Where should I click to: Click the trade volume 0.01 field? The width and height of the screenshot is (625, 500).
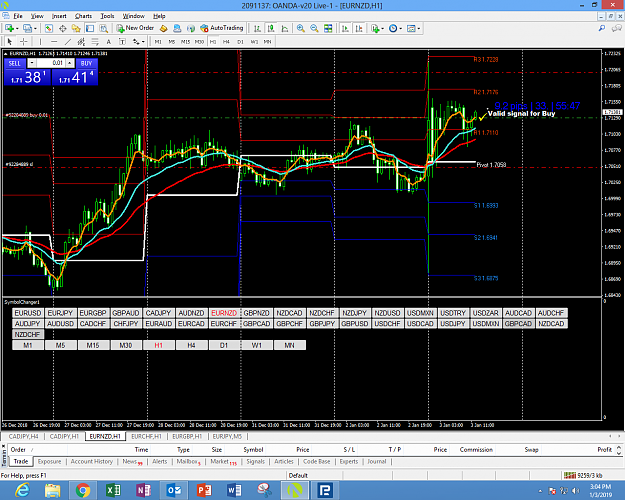click(51, 63)
